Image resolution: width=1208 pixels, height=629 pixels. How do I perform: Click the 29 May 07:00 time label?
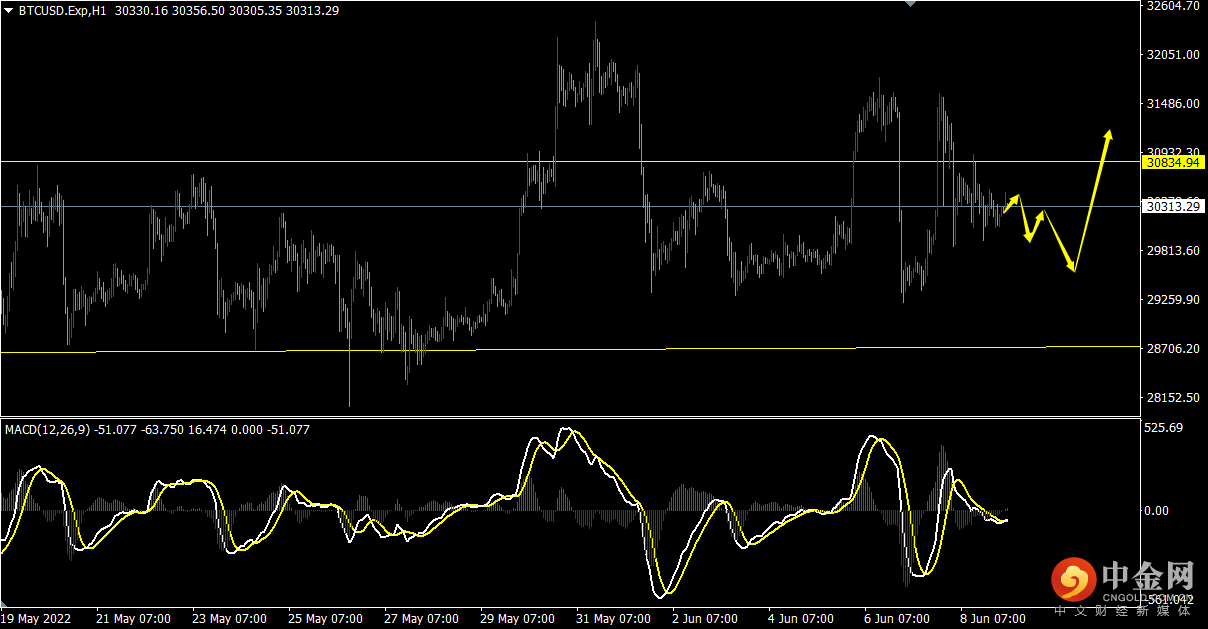click(517, 619)
